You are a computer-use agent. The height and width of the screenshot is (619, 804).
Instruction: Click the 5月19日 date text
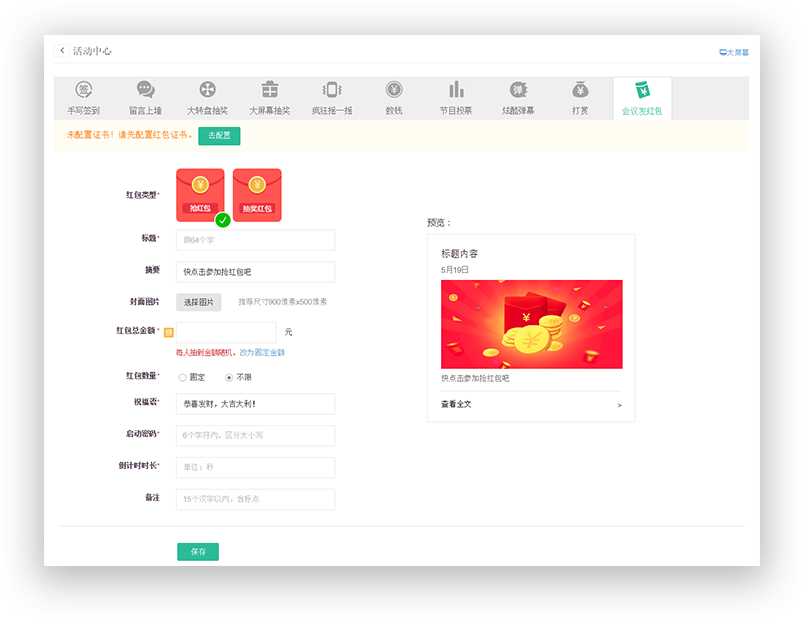(455, 270)
